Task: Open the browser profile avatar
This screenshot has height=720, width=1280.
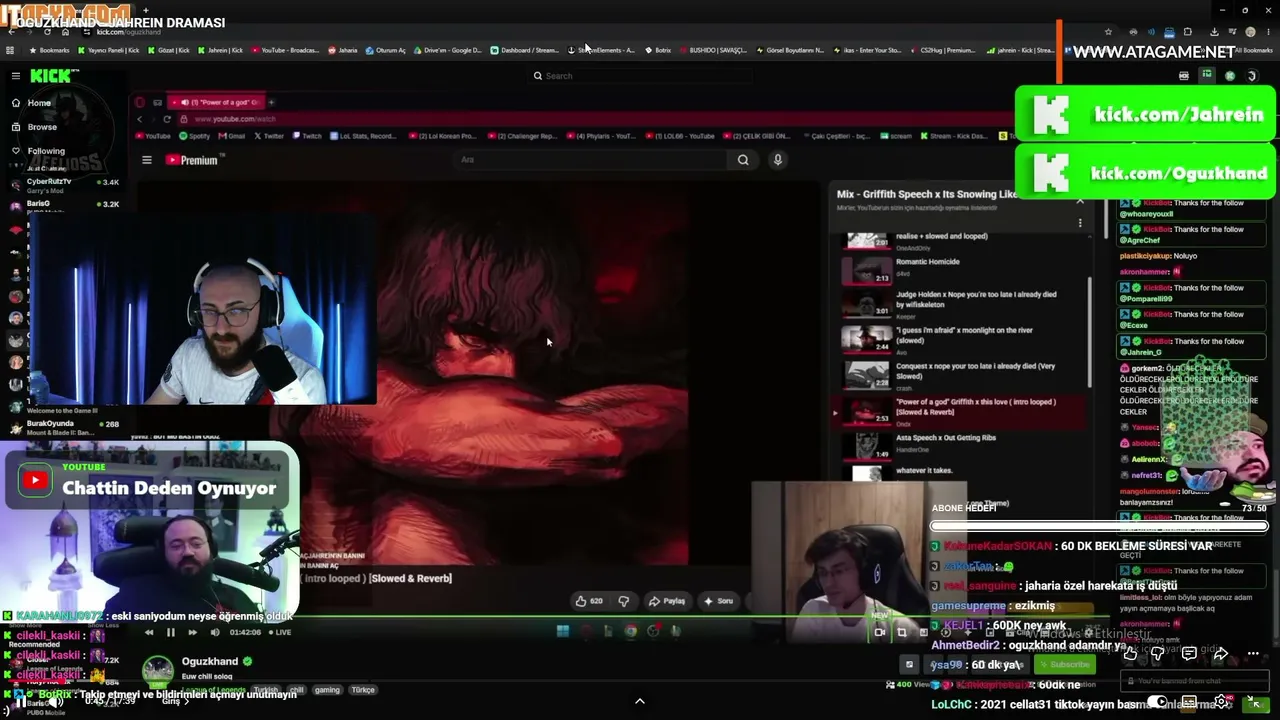Action: point(1250,32)
